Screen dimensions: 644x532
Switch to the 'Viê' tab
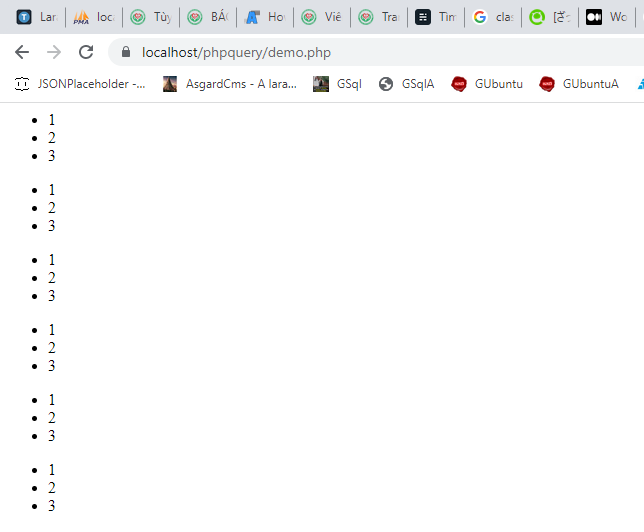coord(322,17)
